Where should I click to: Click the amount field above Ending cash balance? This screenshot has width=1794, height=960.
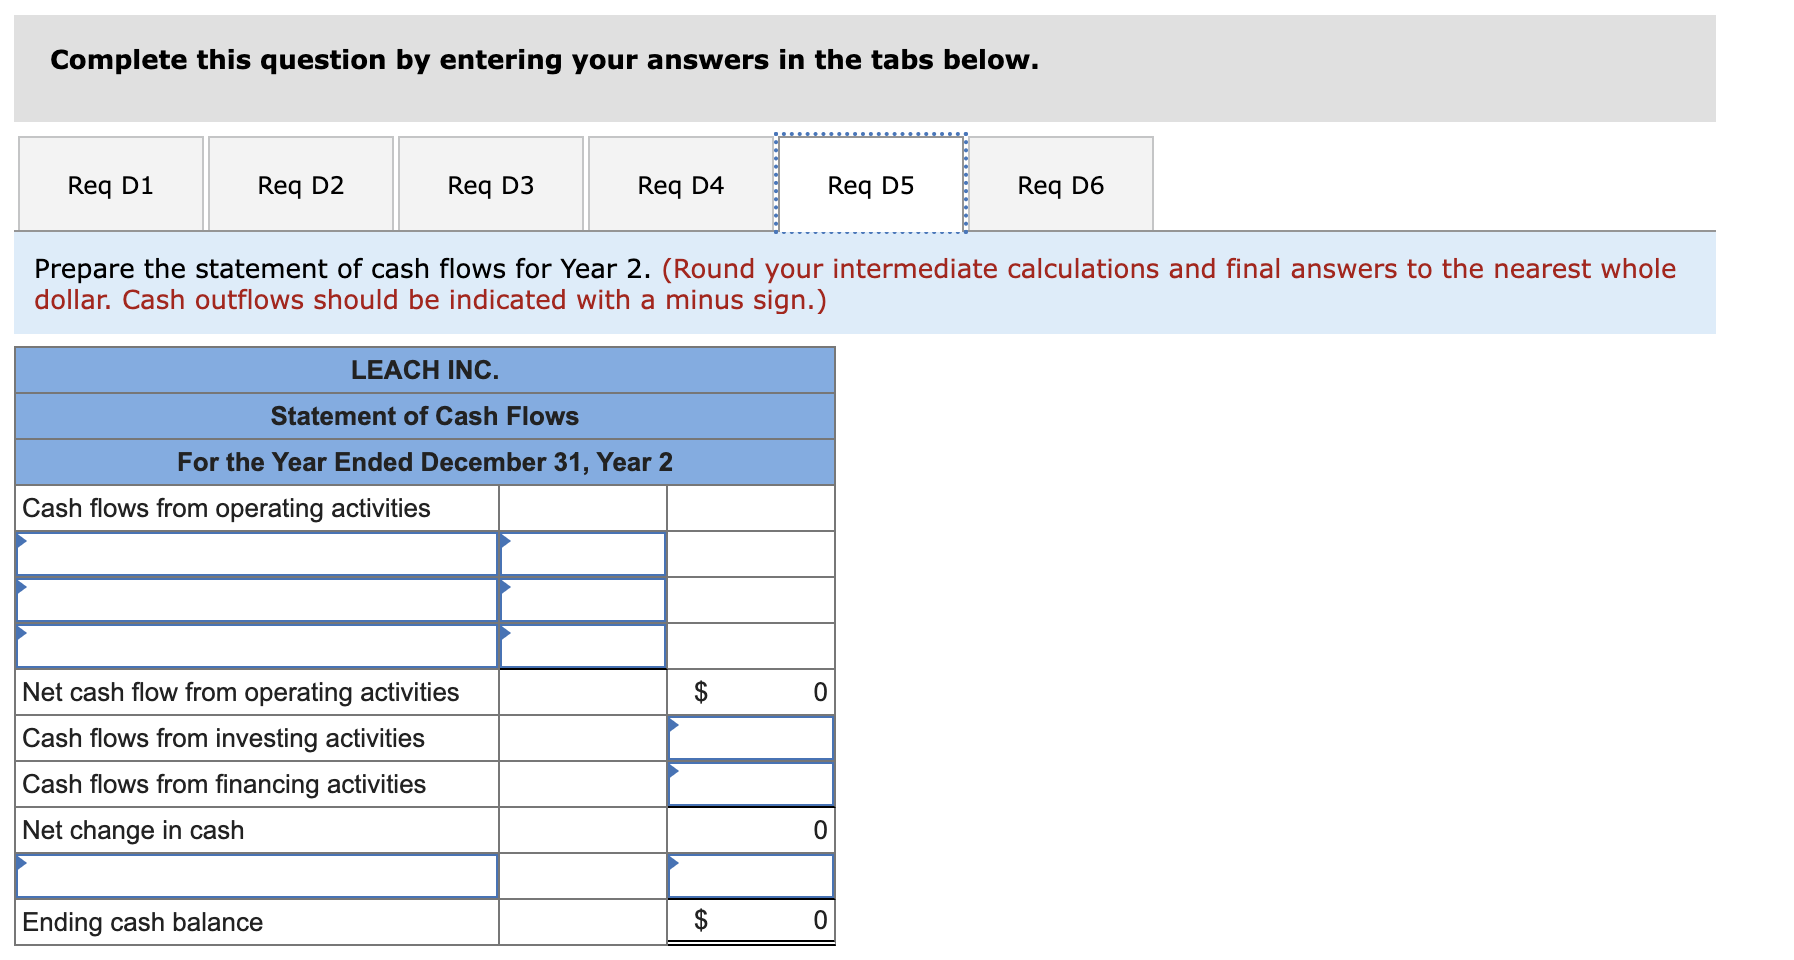point(751,875)
